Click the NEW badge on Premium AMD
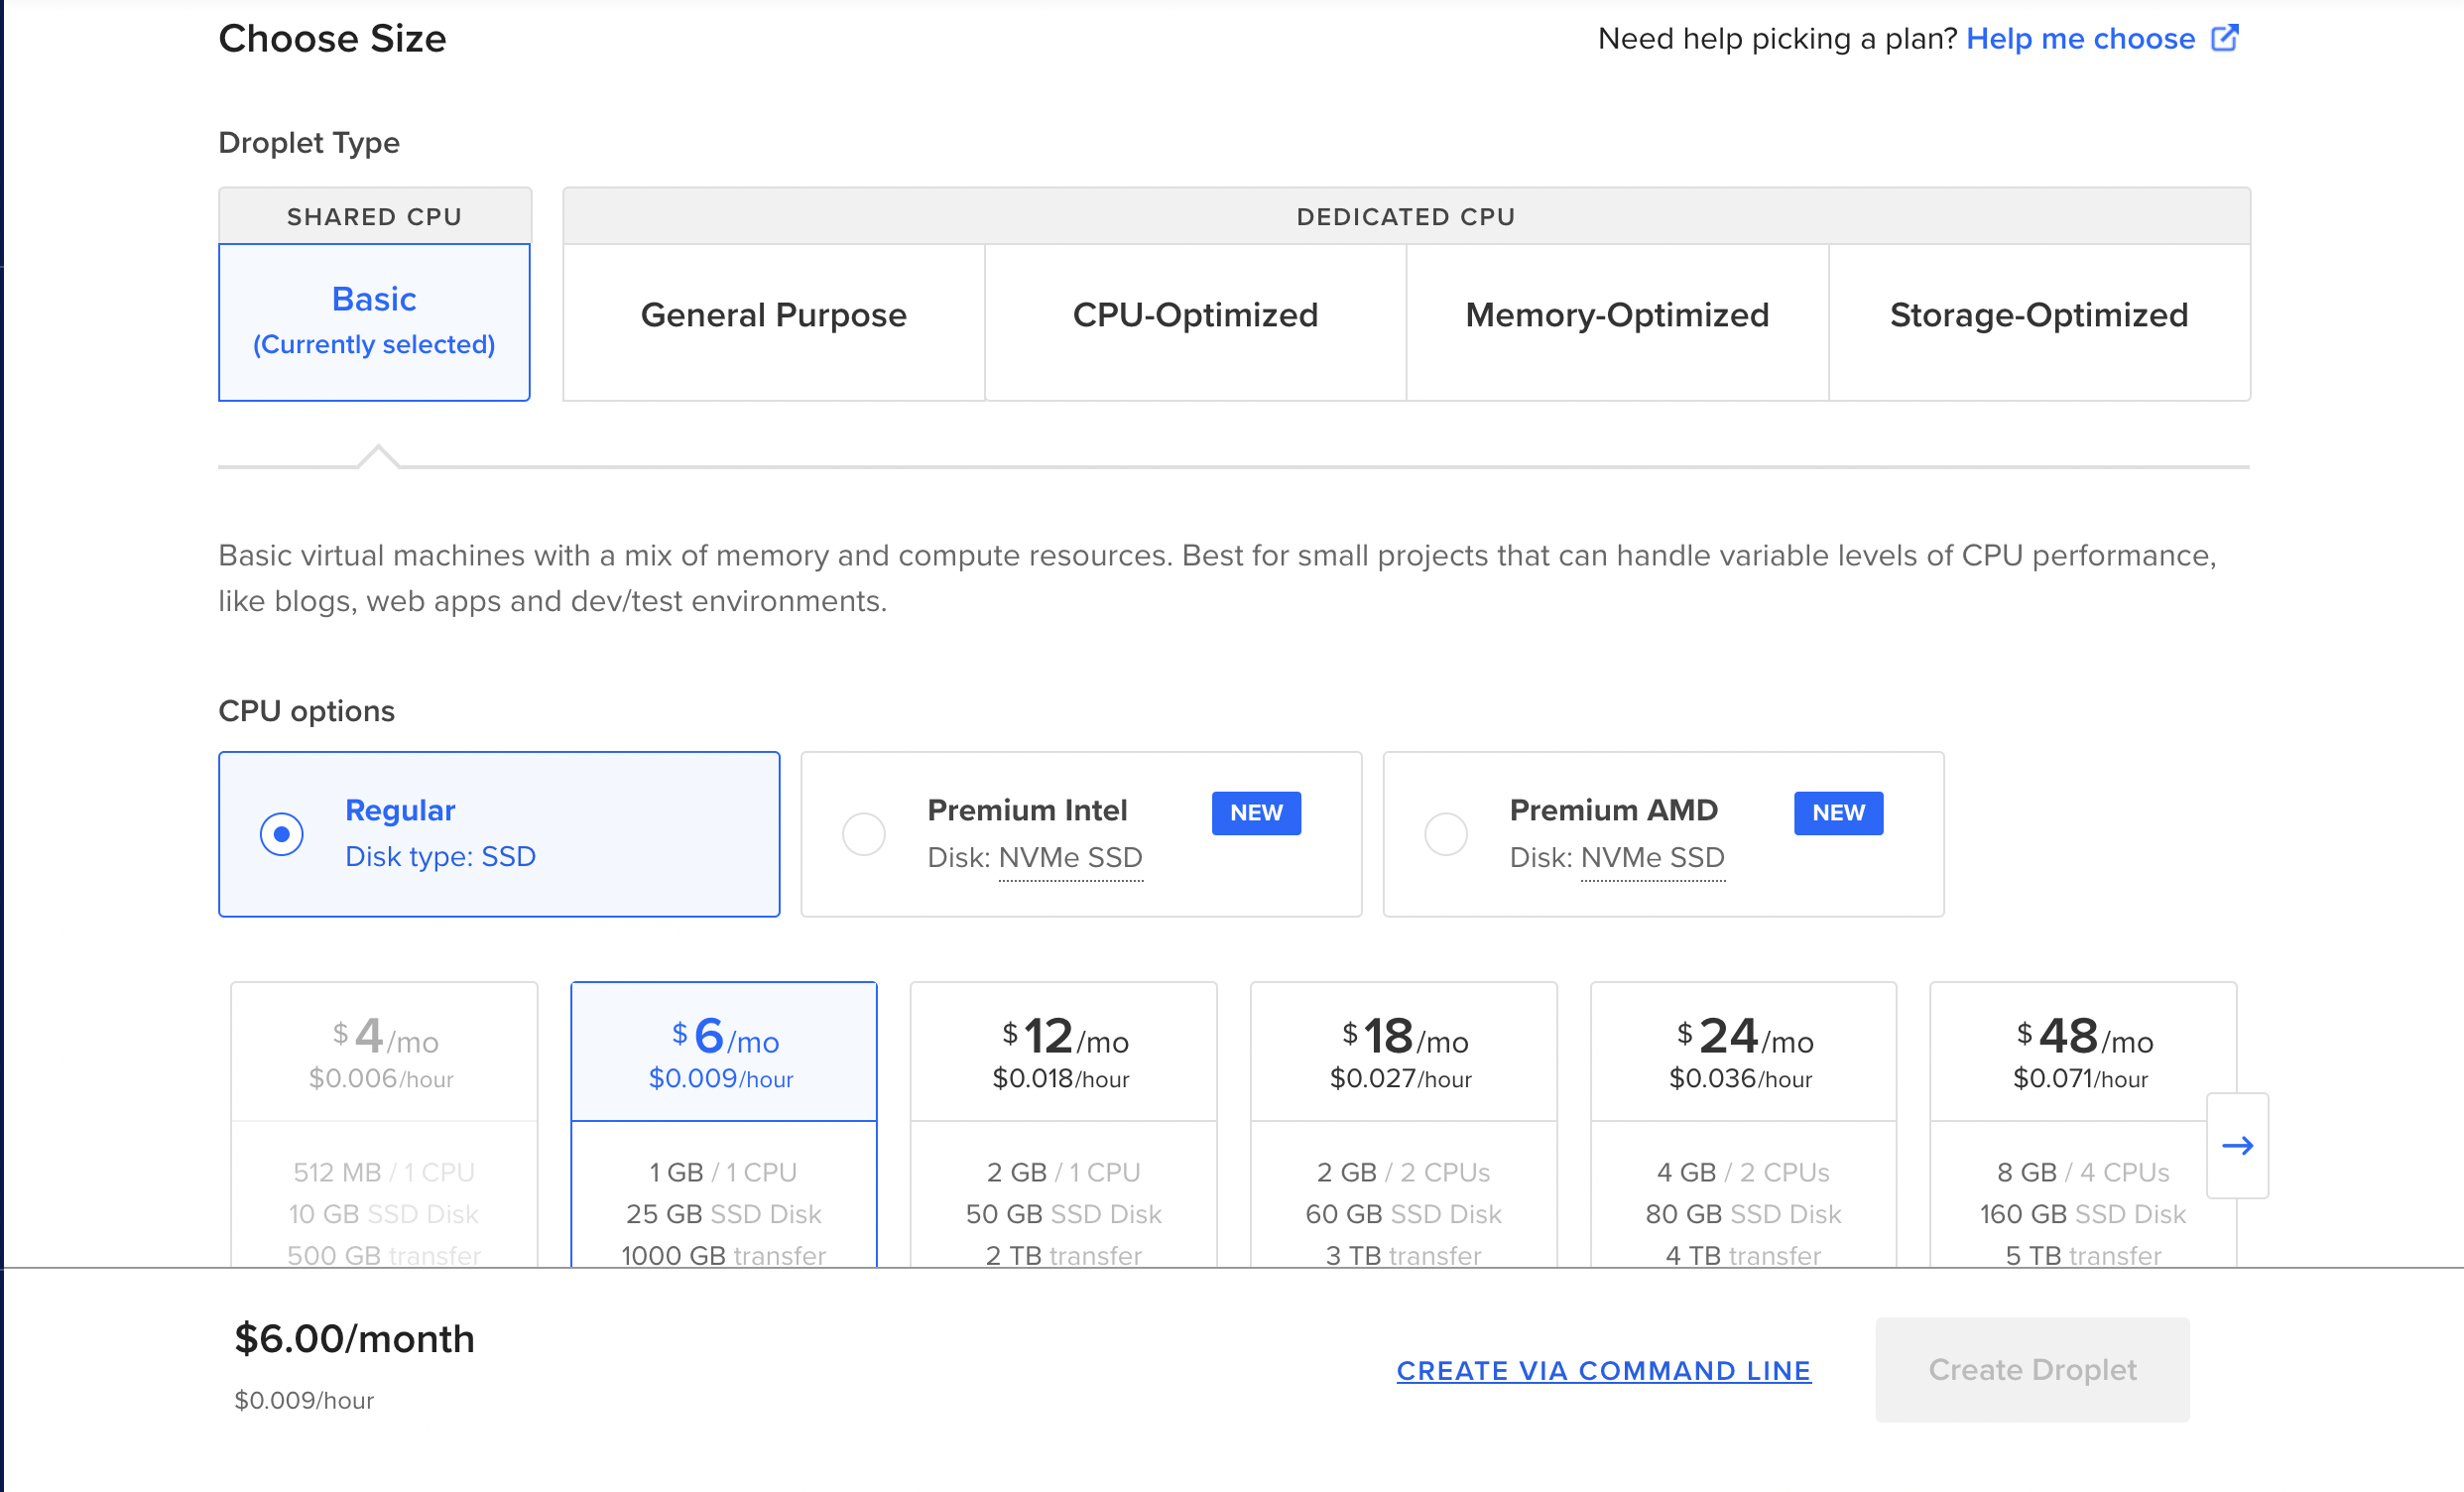 point(1837,812)
